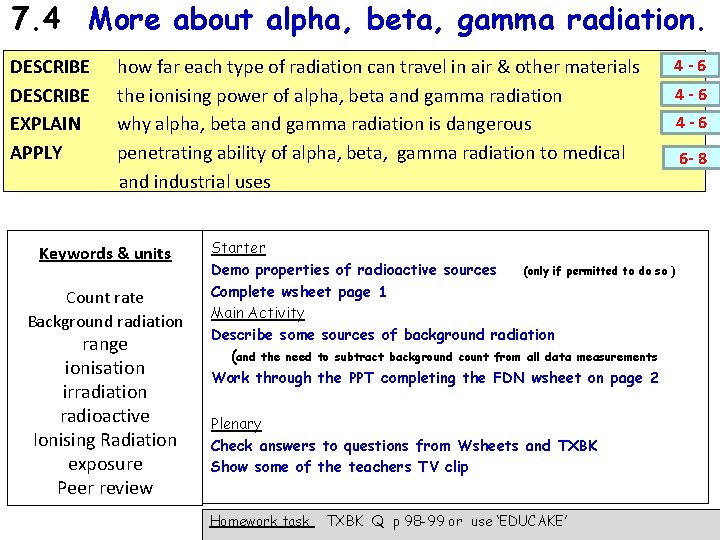Click the 4 - 6 grade box beside ionising power
Viewport: 720px width, 540px height.
click(x=690, y=95)
